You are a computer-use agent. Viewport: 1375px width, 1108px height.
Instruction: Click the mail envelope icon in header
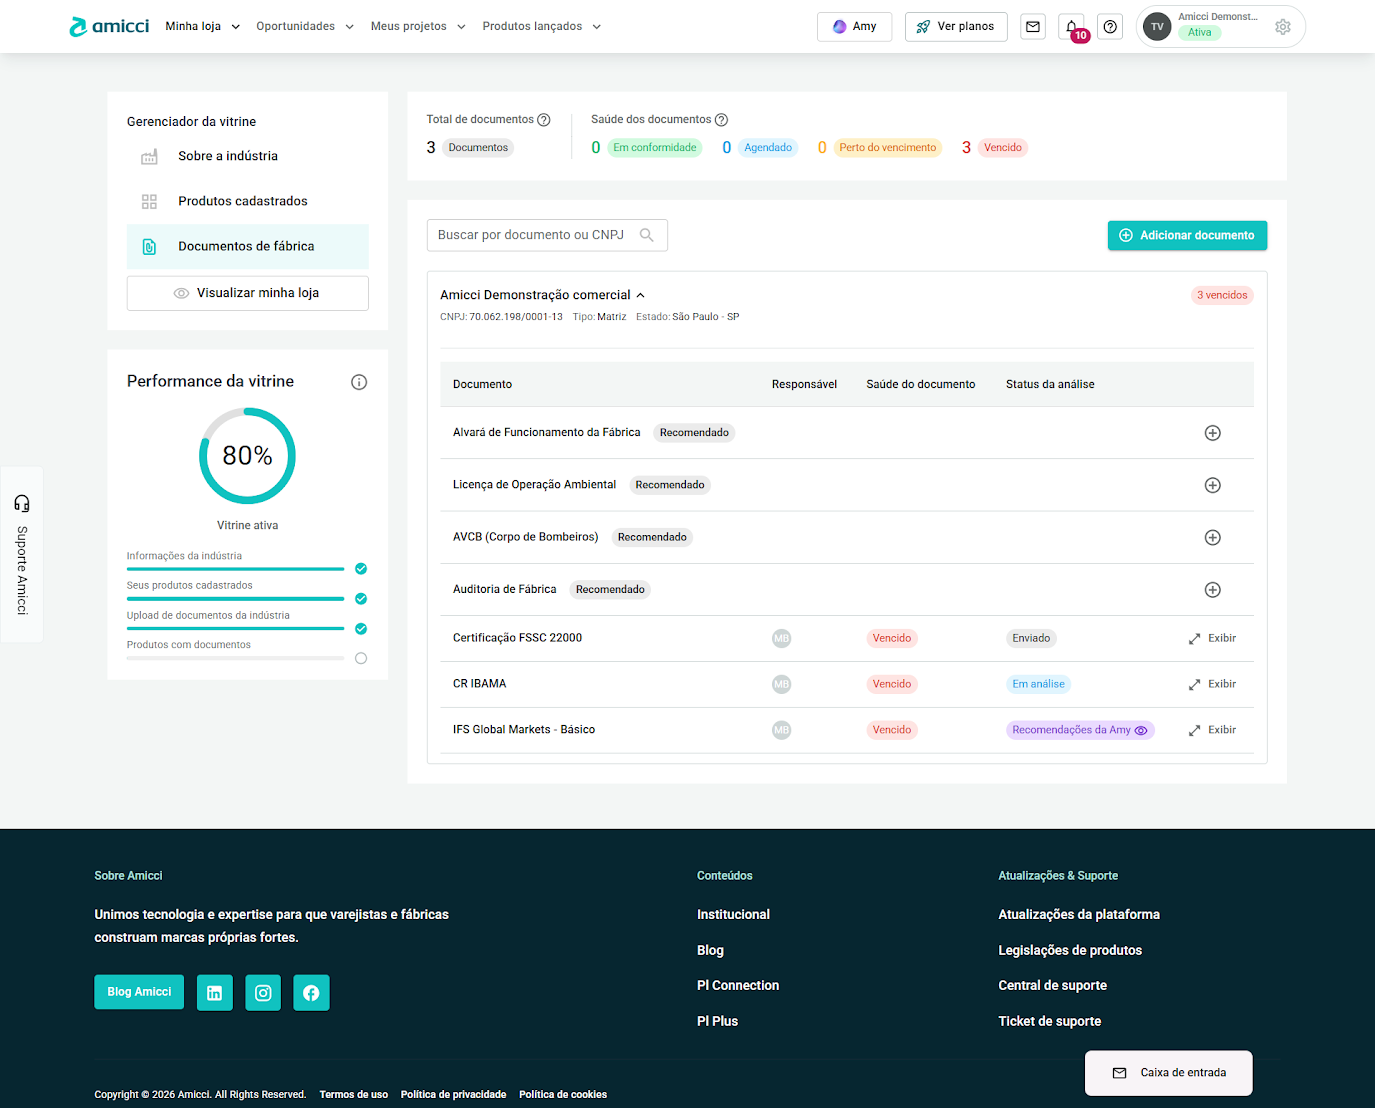[1033, 27]
